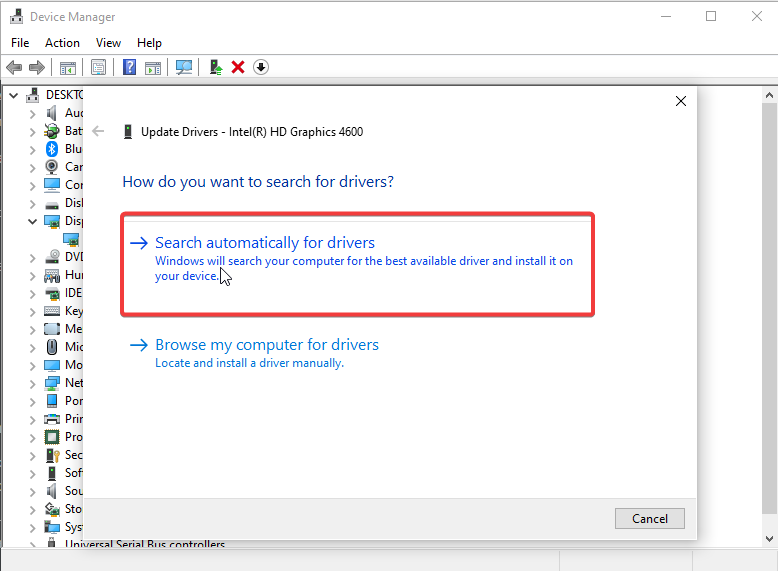Expand the Processors node chevron
This screenshot has height=571, width=778.
pos(32,438)
